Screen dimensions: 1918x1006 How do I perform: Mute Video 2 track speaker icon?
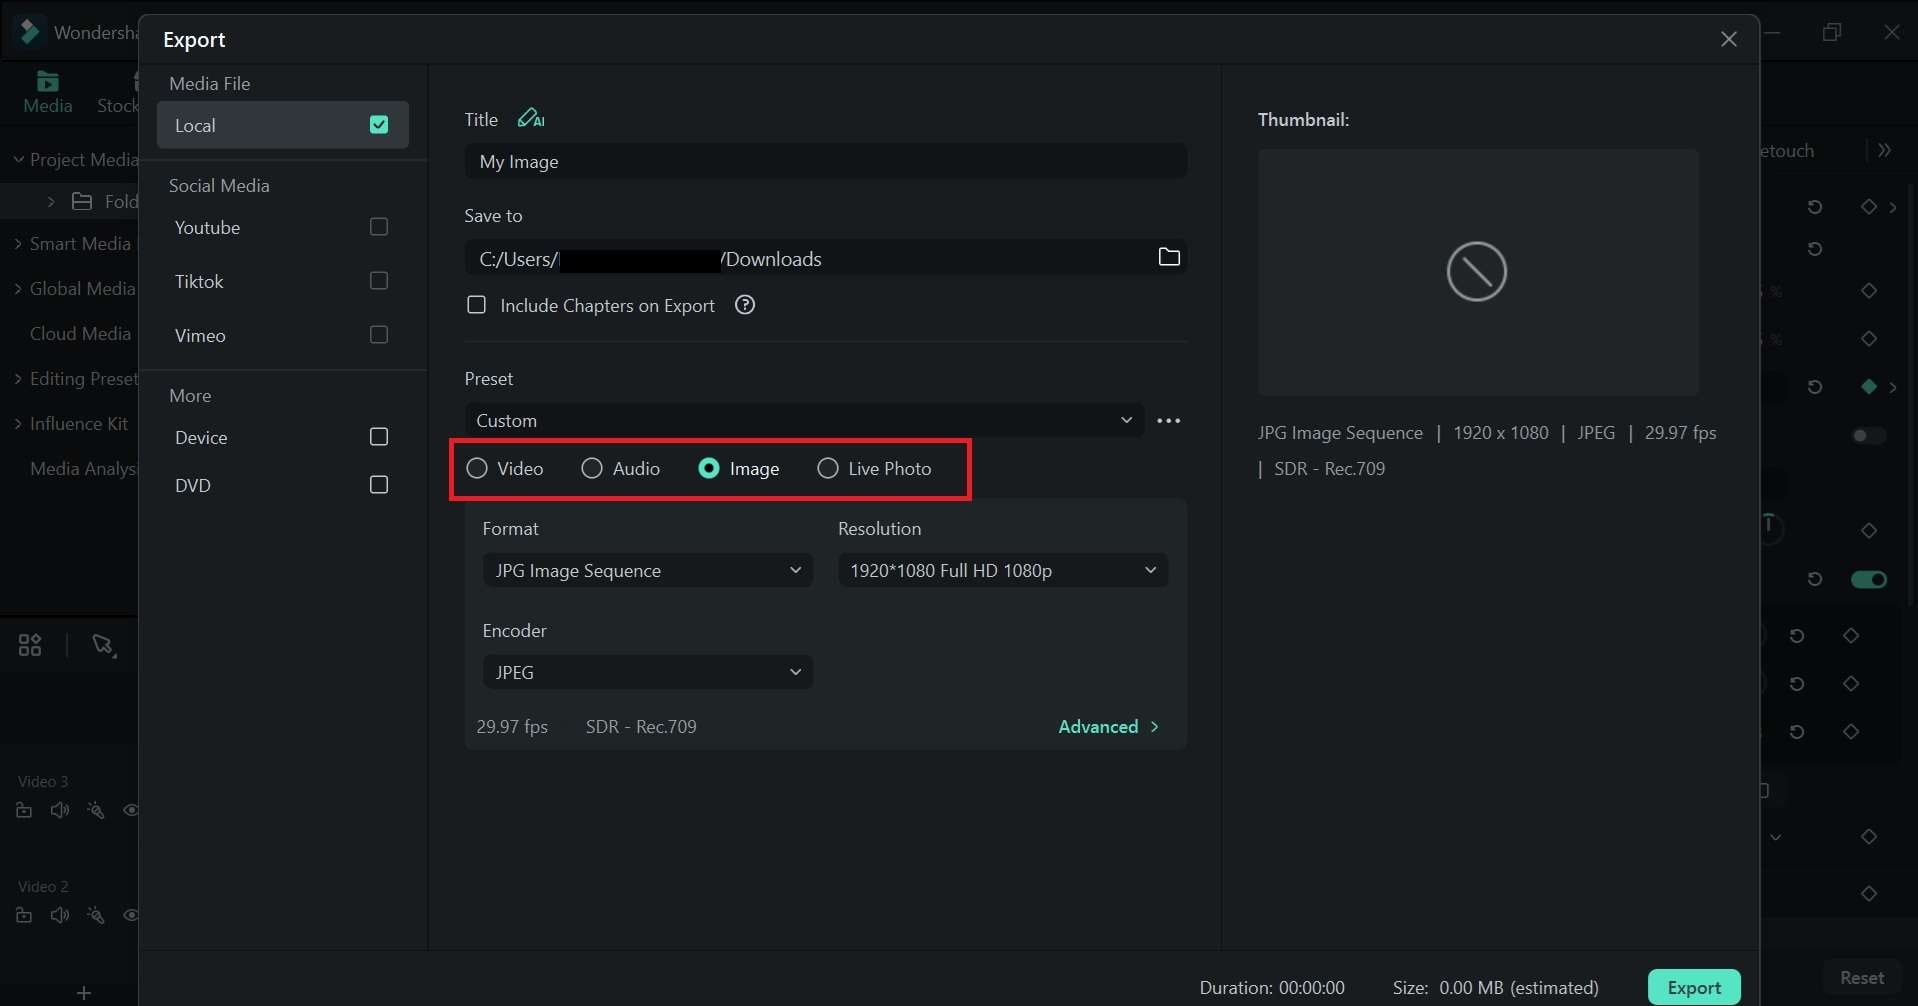[x=60, y=915]
